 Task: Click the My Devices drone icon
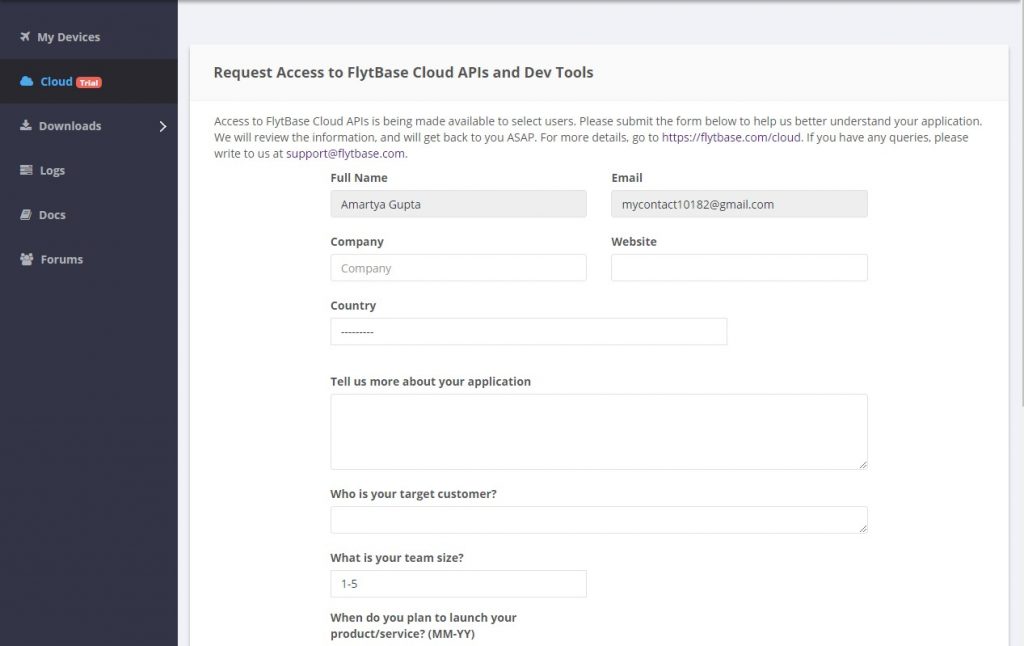click(x=25, y=37)
